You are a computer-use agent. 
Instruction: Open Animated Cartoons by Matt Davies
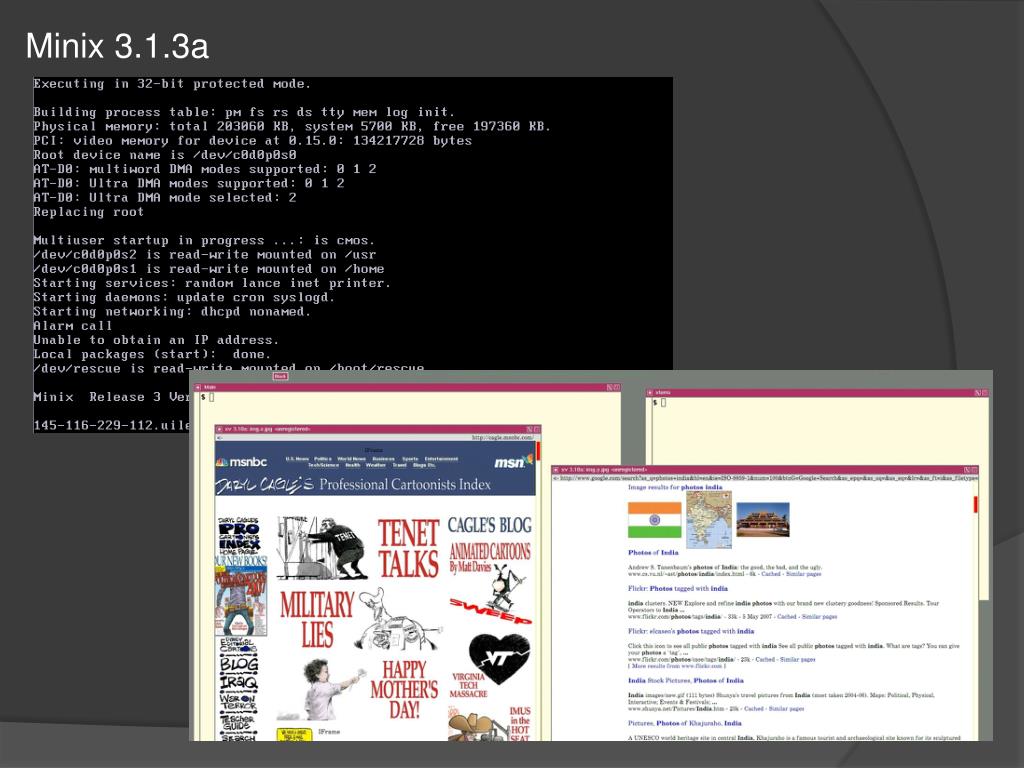490,558
